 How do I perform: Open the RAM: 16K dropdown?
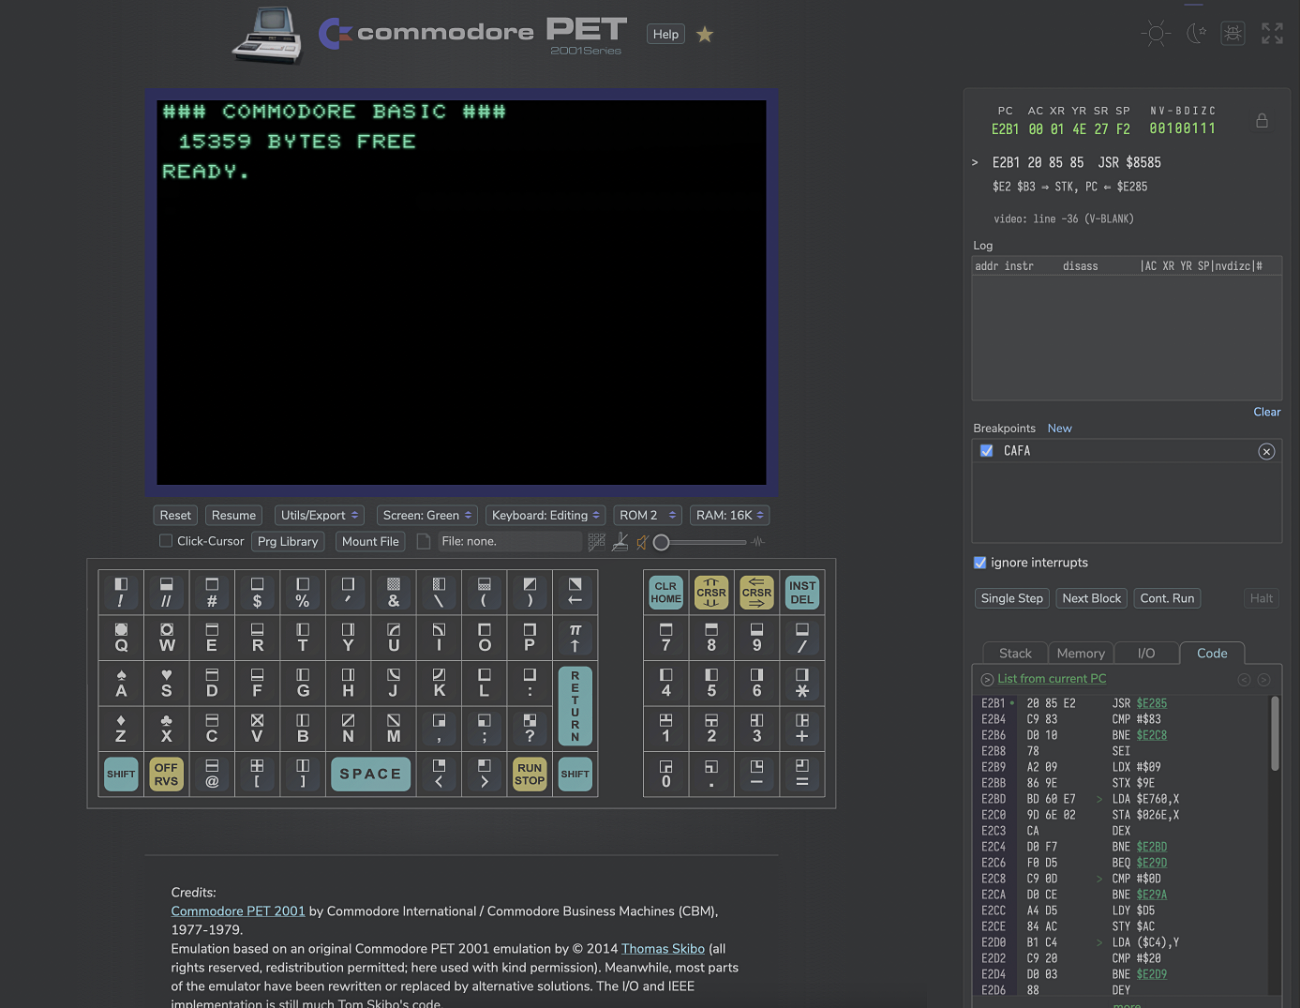point(730,515)
